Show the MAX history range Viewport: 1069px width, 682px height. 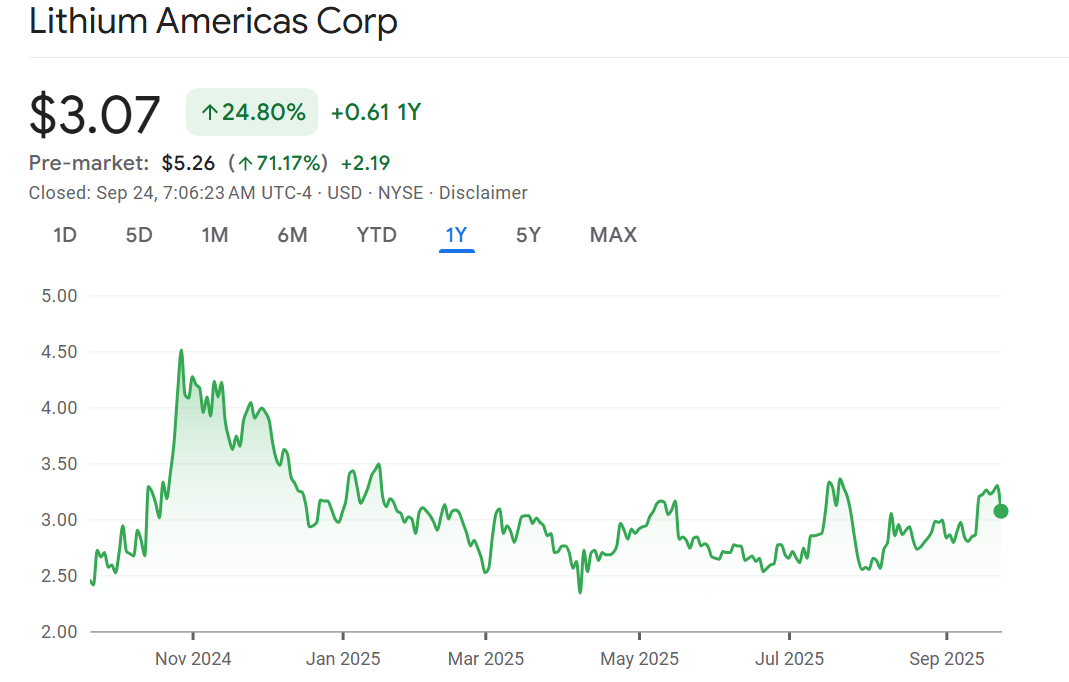tap(613, 235)
